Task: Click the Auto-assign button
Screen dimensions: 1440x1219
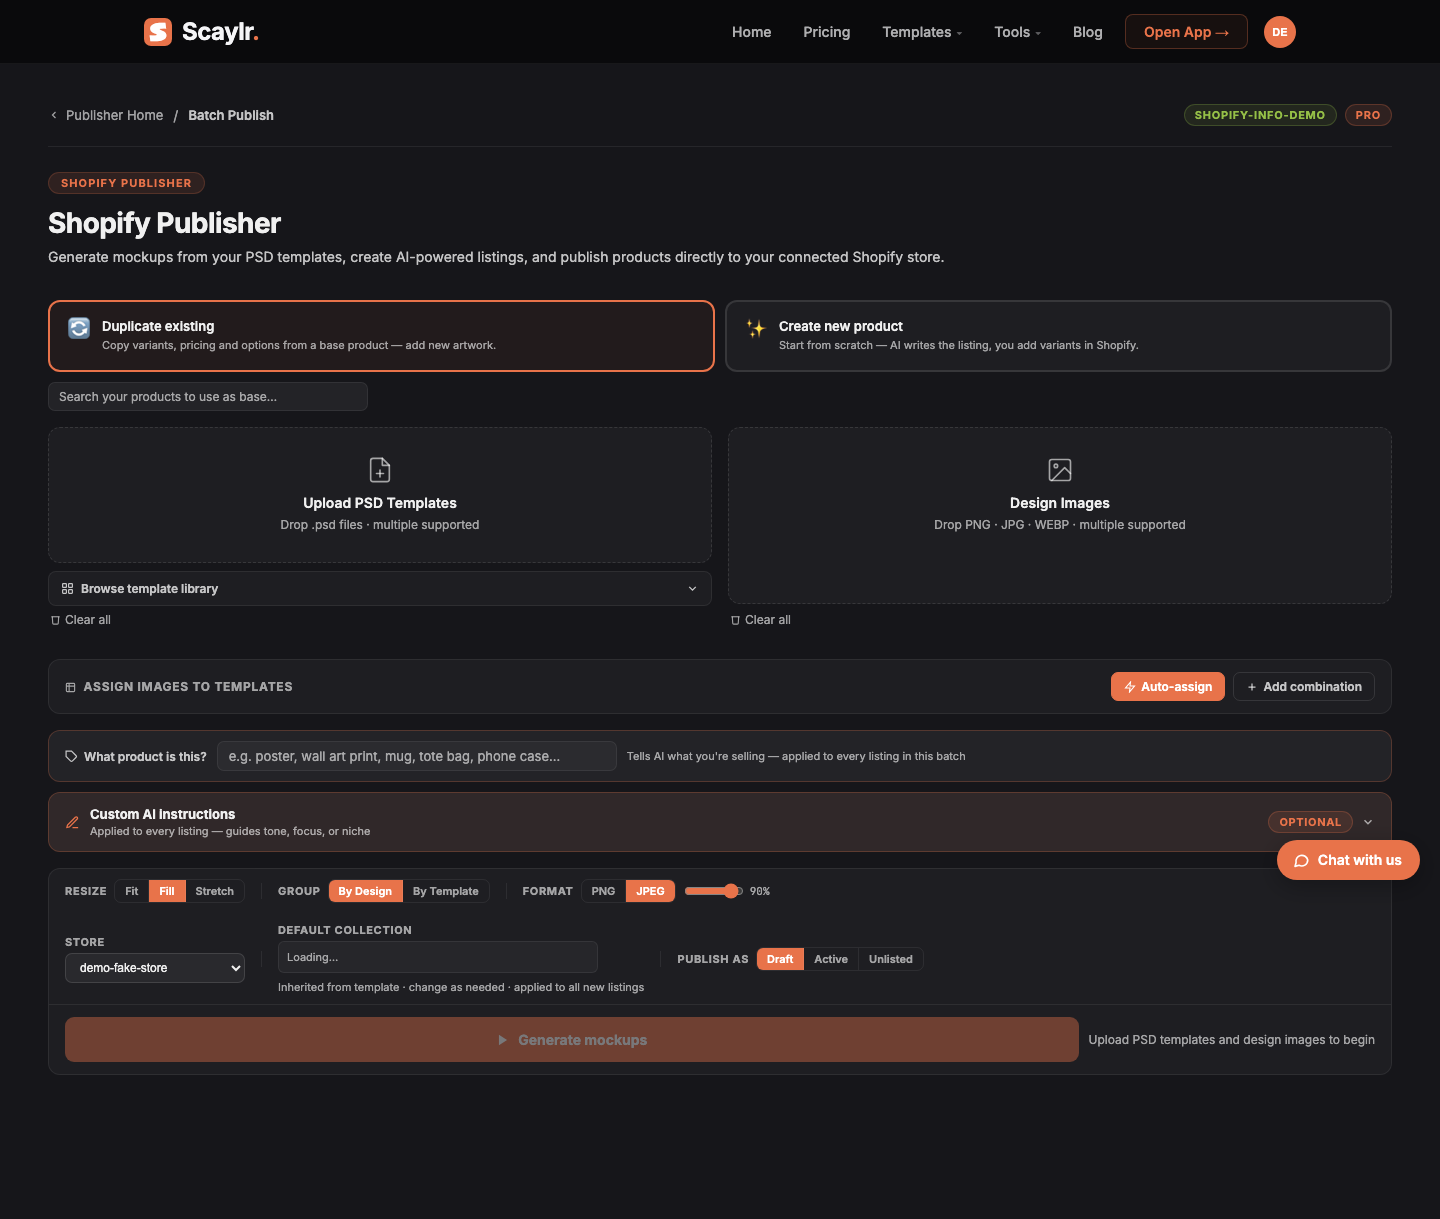Action: pos(1168,687)
